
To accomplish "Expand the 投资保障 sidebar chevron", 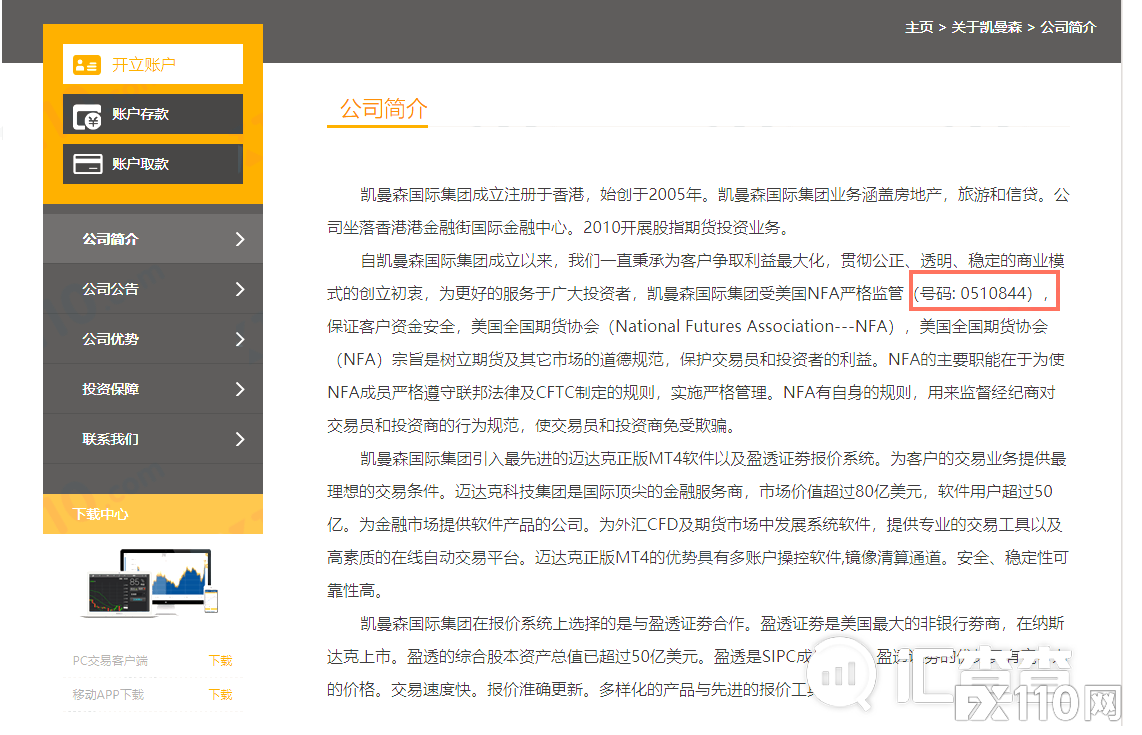I will (238, 388).
